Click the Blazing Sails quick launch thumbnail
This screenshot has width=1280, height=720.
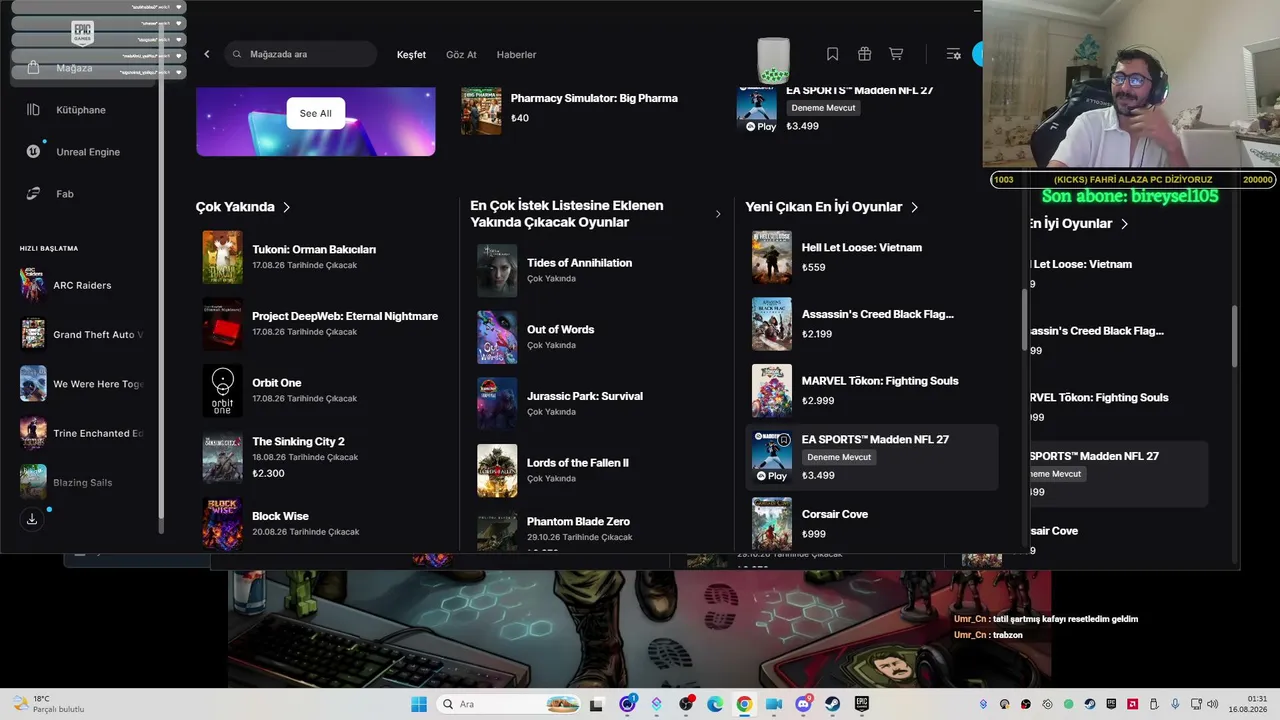click(x=33, y=482)
